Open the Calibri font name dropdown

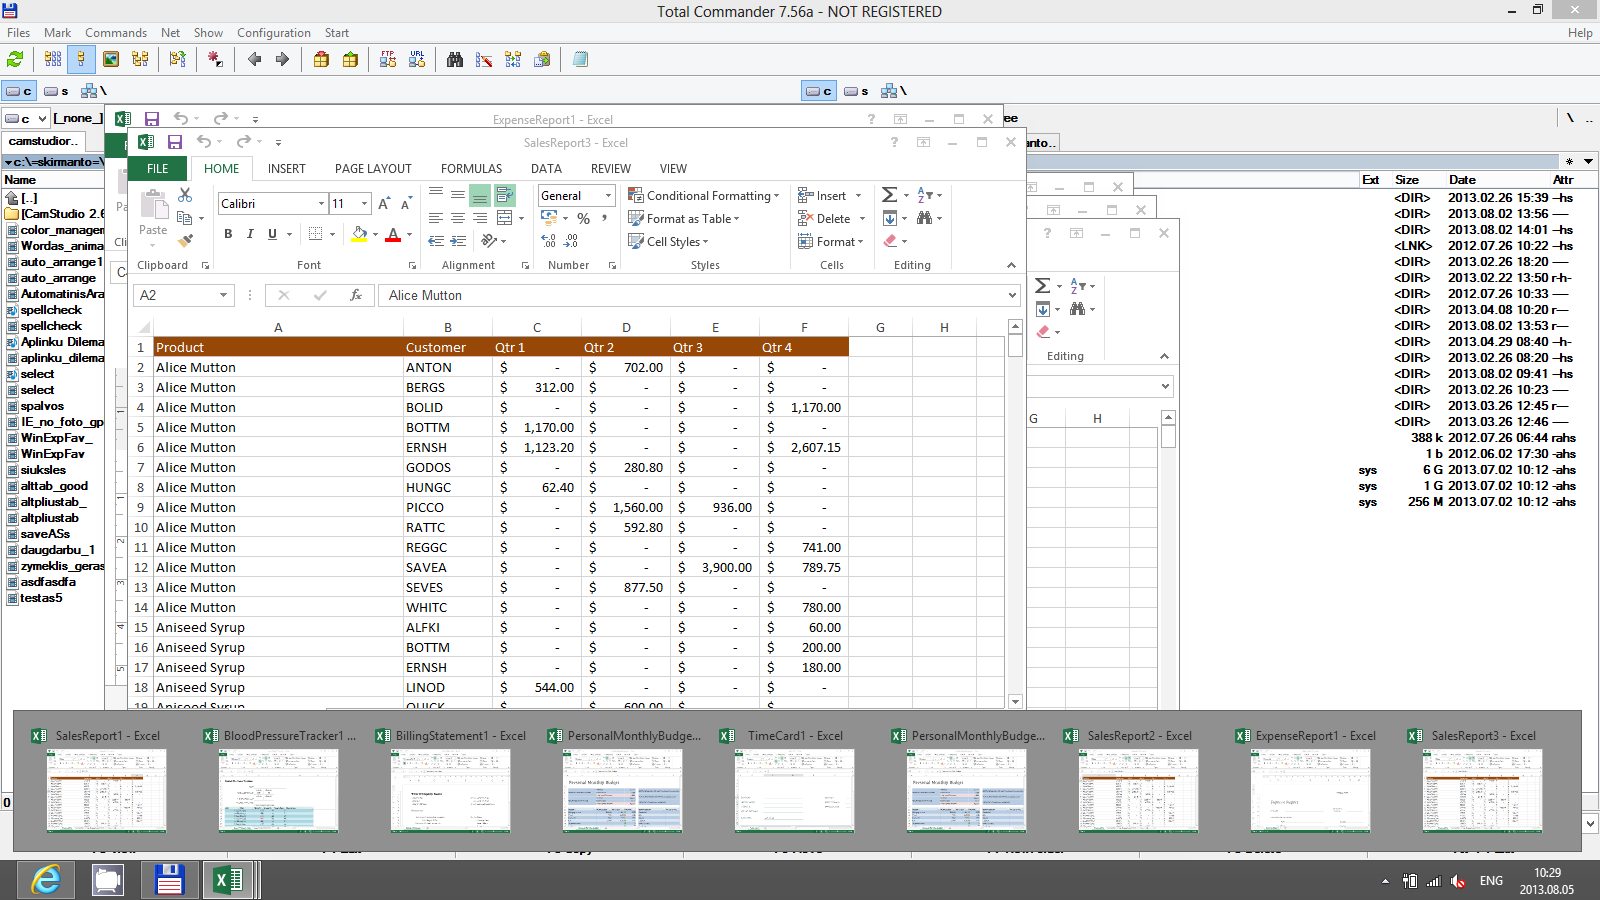click(x=321, y=204)
